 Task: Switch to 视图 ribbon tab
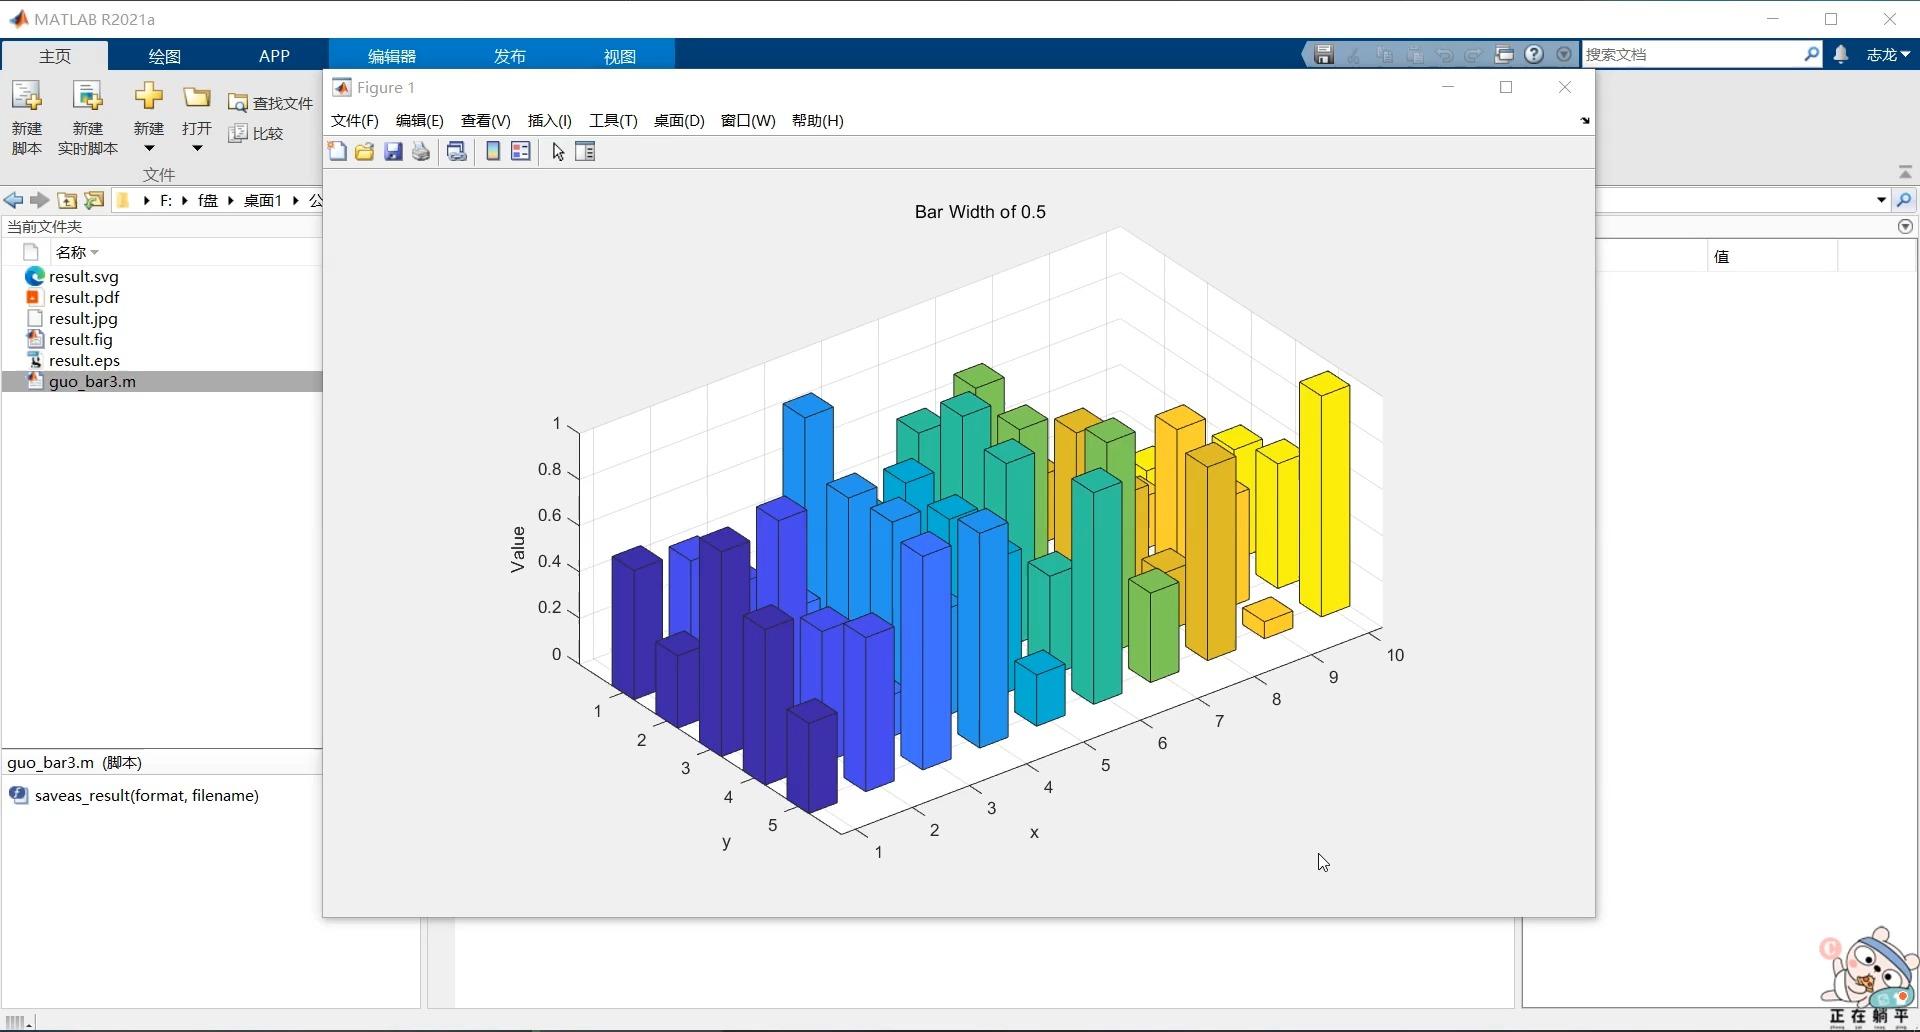click(x=619, y=56)
